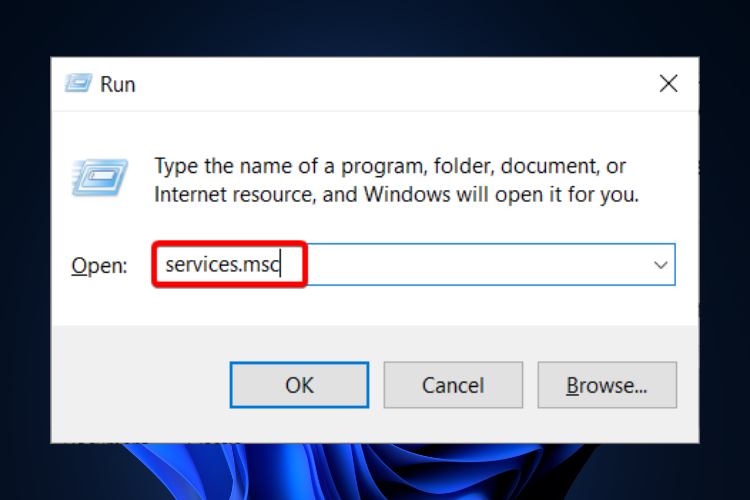Click the dark desktop wallpaper above the dialog

(375, 28)
